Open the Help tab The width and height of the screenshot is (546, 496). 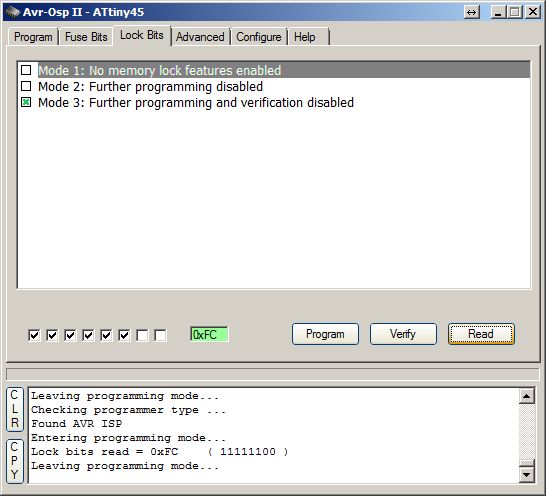coord(305,37)
